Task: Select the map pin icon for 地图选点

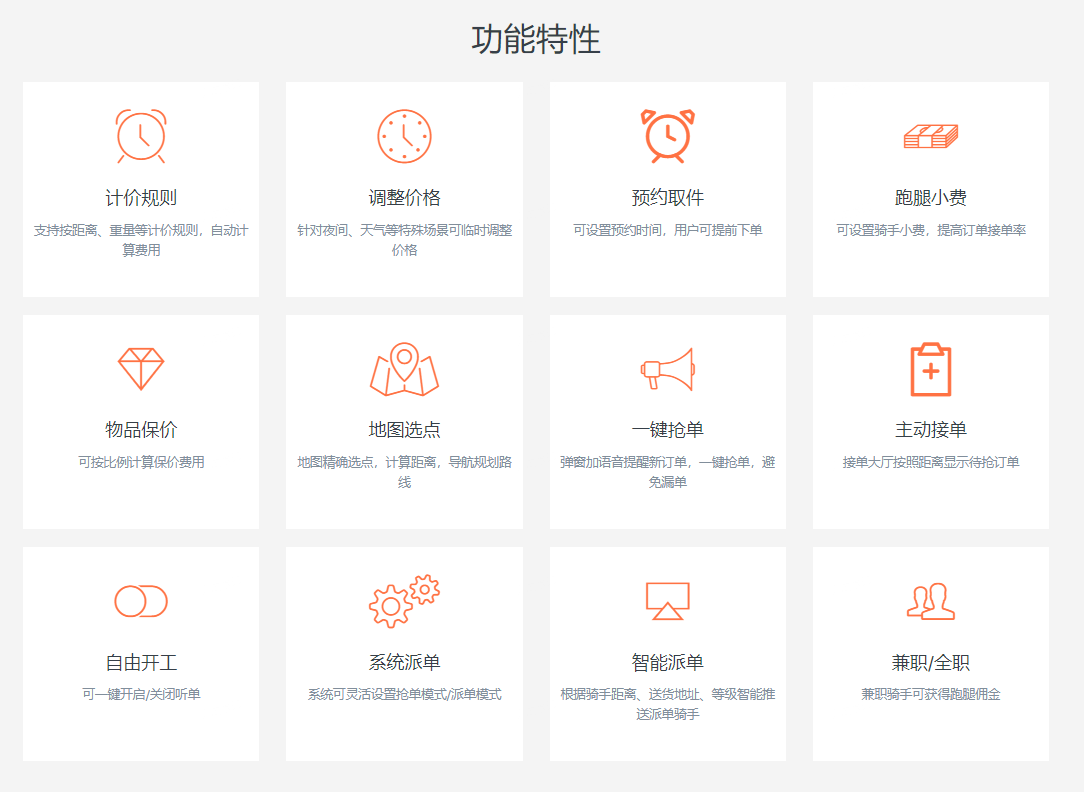Action: 404,369
